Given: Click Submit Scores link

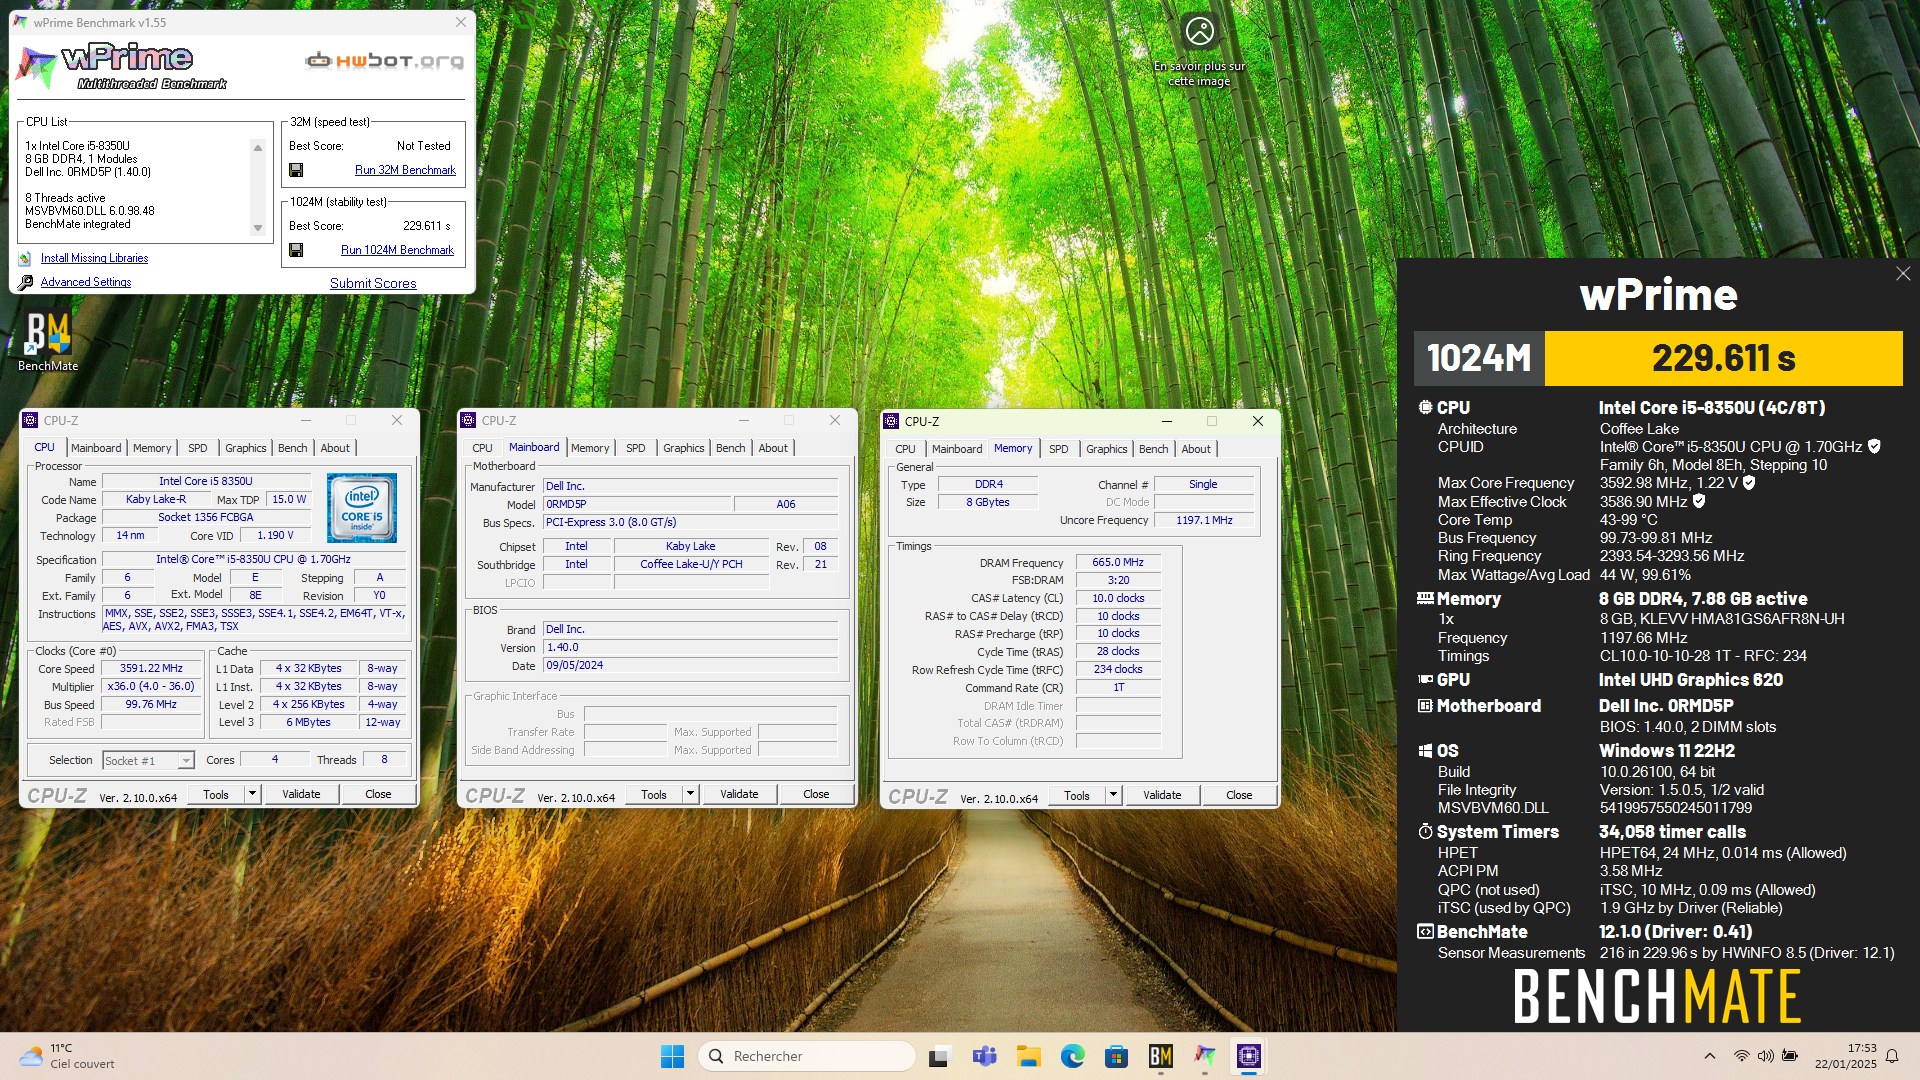Looking at the screenshot, I should (373, 283).
